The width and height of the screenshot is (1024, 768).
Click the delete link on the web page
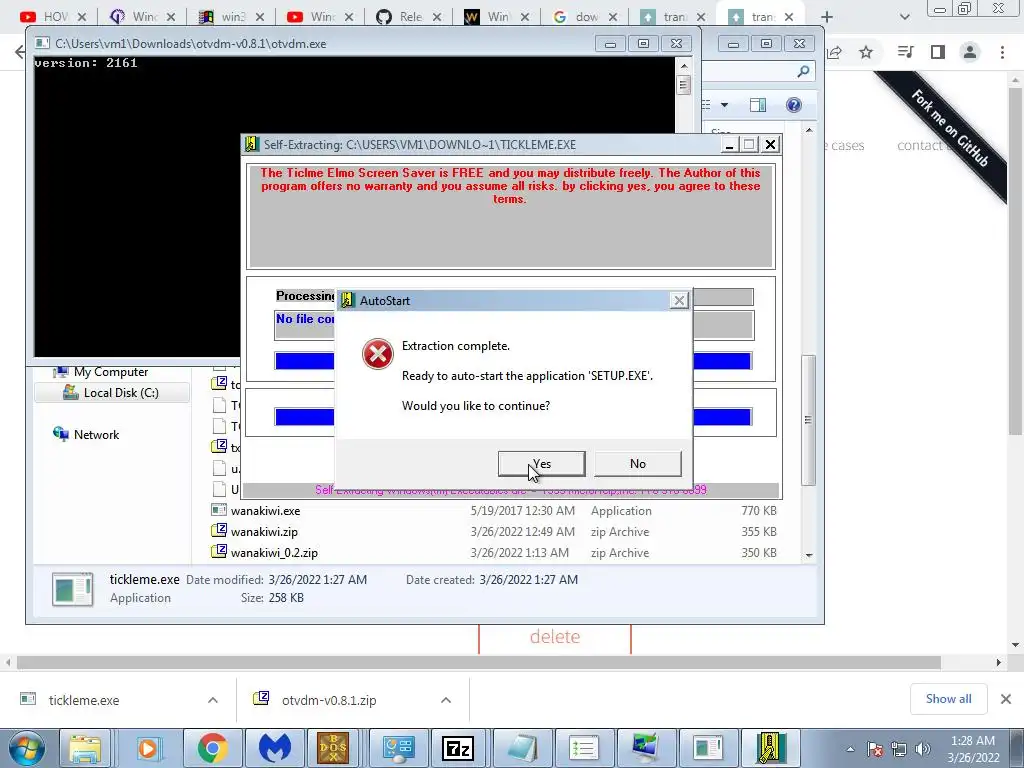(555, 637)
